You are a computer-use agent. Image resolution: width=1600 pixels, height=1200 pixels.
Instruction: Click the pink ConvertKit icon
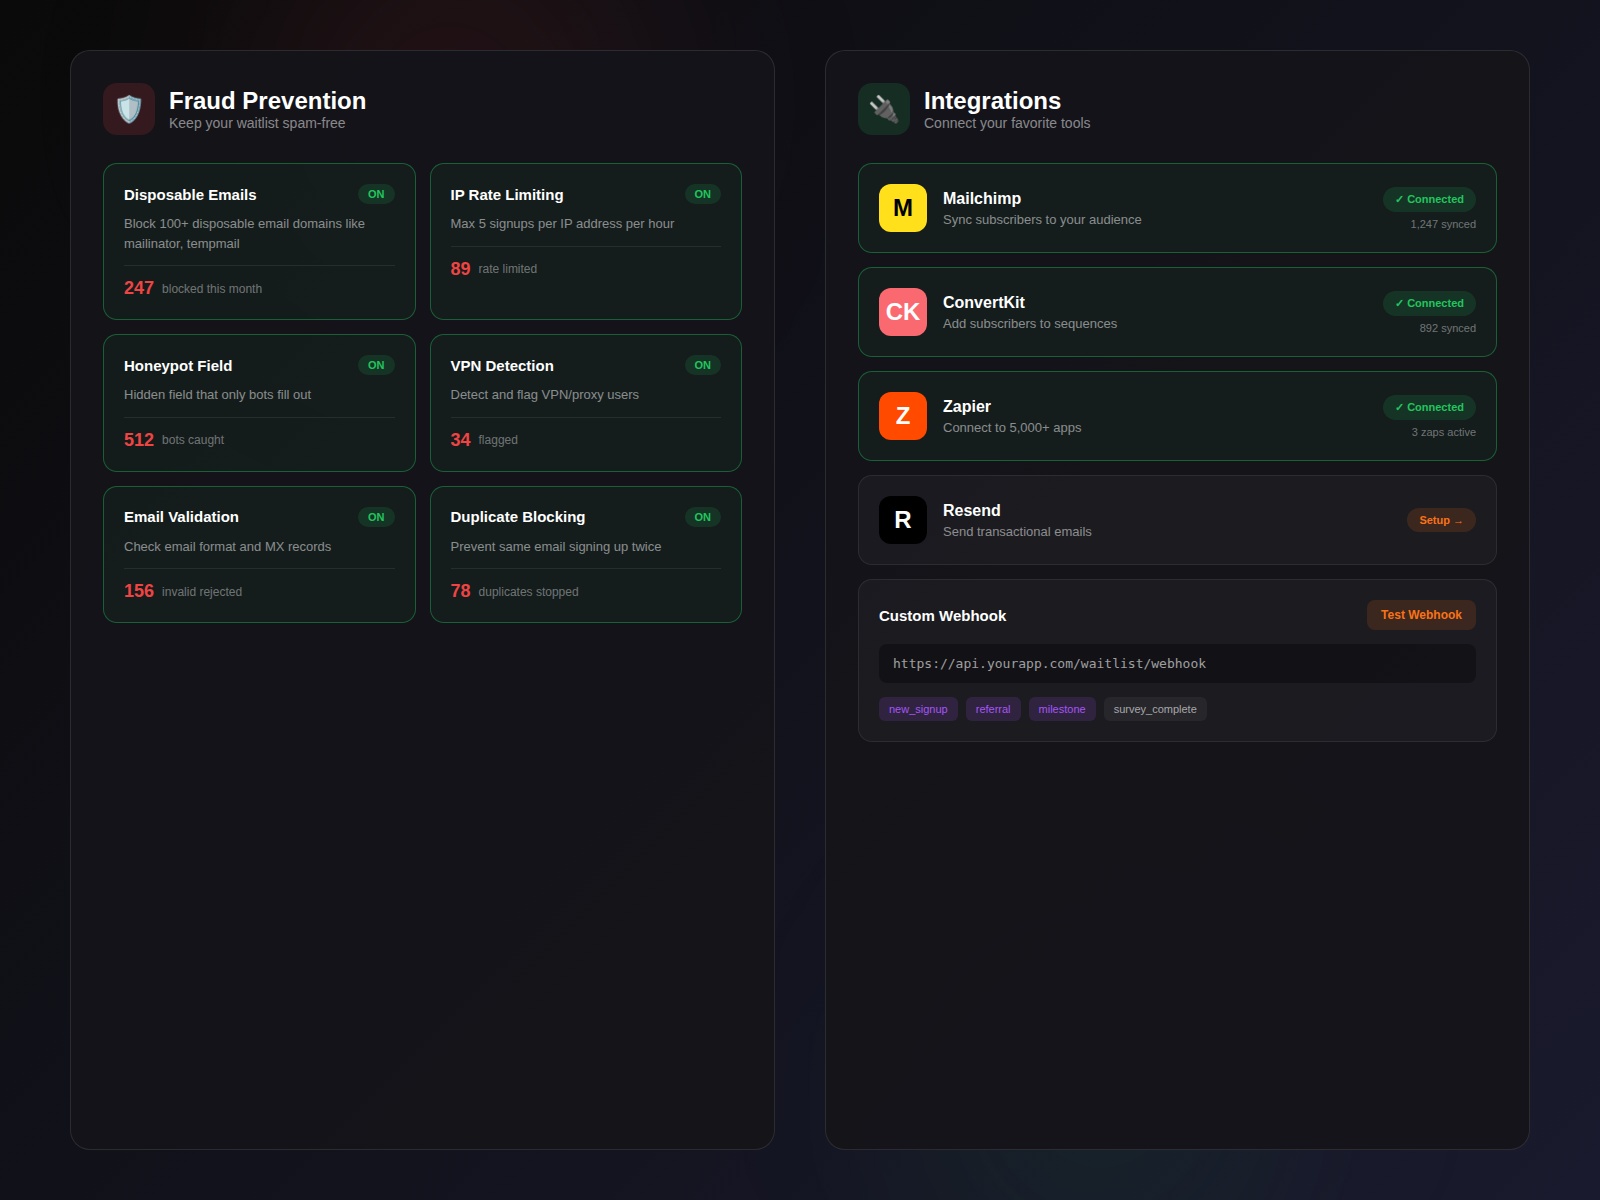click(x=903, y=312)
